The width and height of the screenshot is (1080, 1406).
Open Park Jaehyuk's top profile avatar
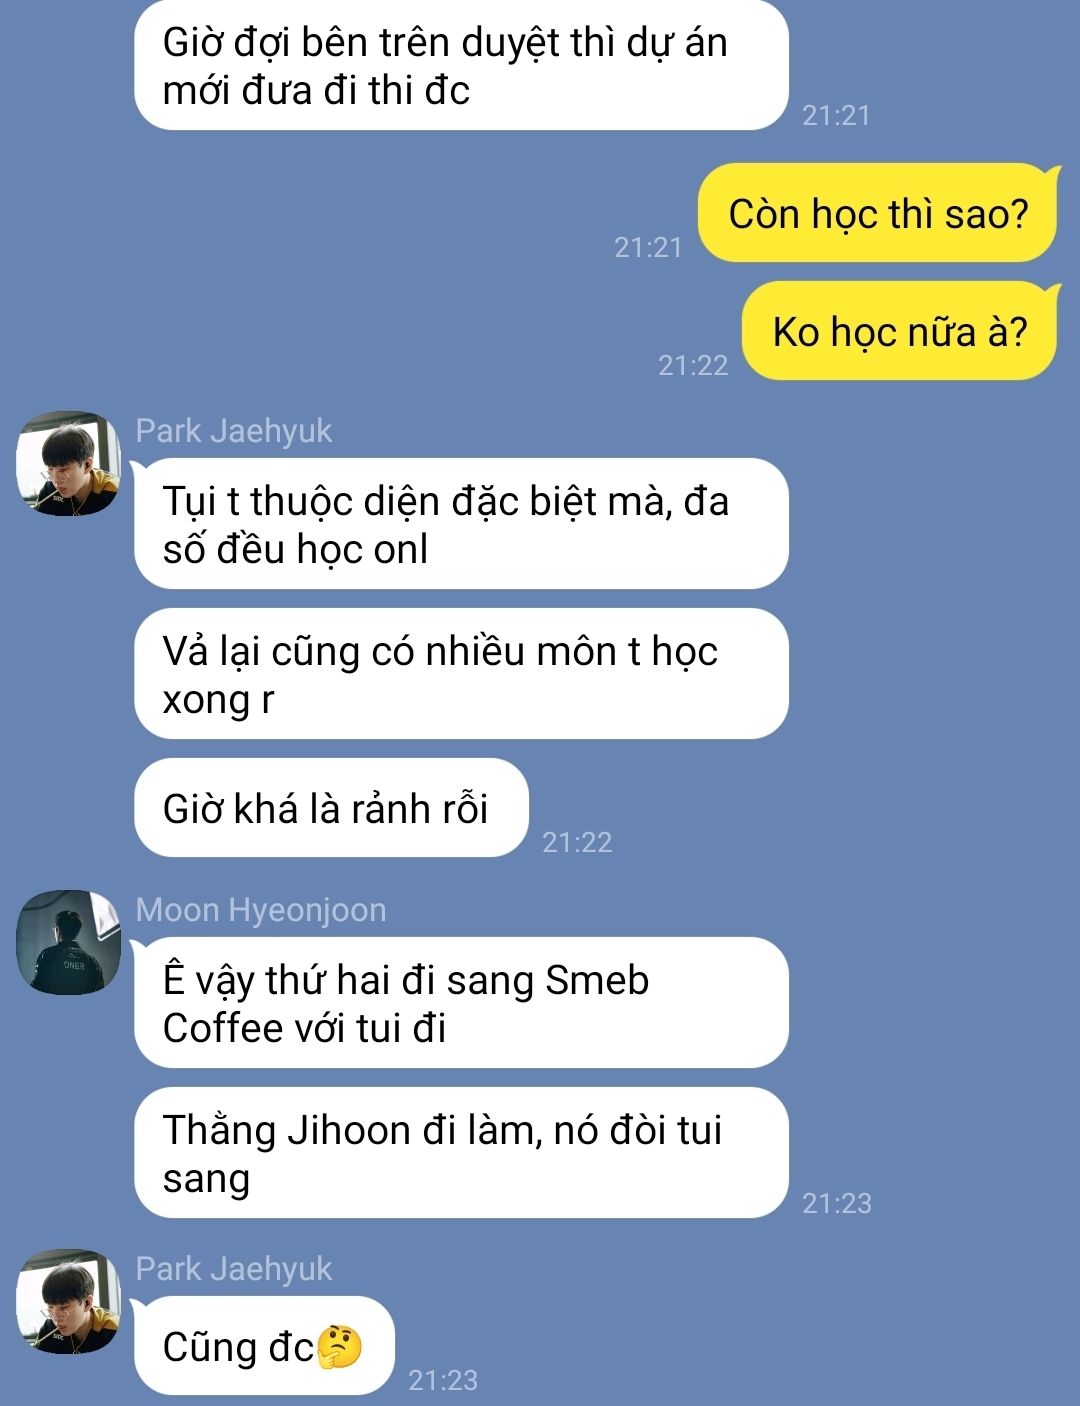point(68,463)
